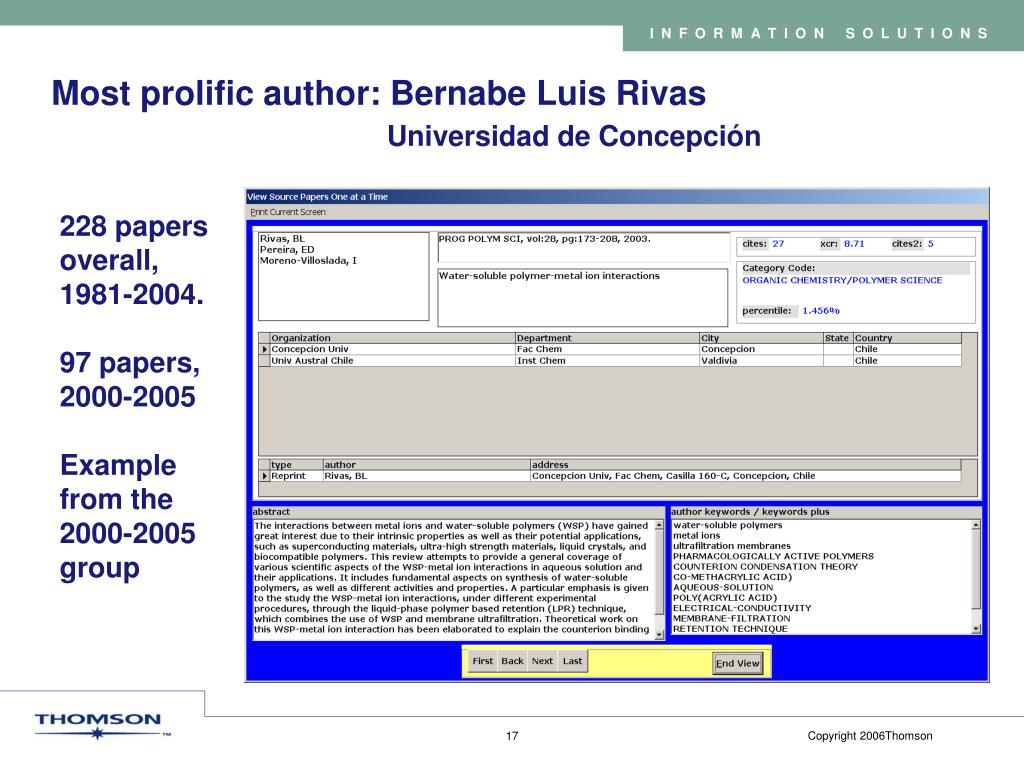
Task: Select keyword 'PHARMACOLOGICALLY ACTIVE POLYMERS'
Action: tap(773, 556)
